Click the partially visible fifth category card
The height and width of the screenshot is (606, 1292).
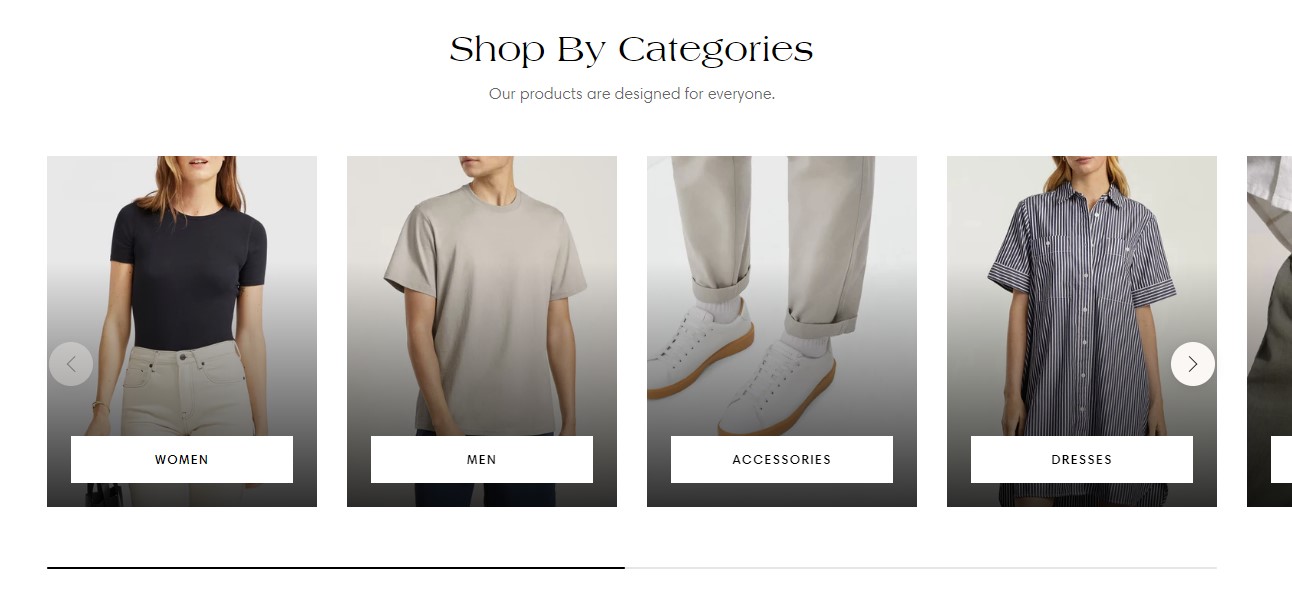1269,331
